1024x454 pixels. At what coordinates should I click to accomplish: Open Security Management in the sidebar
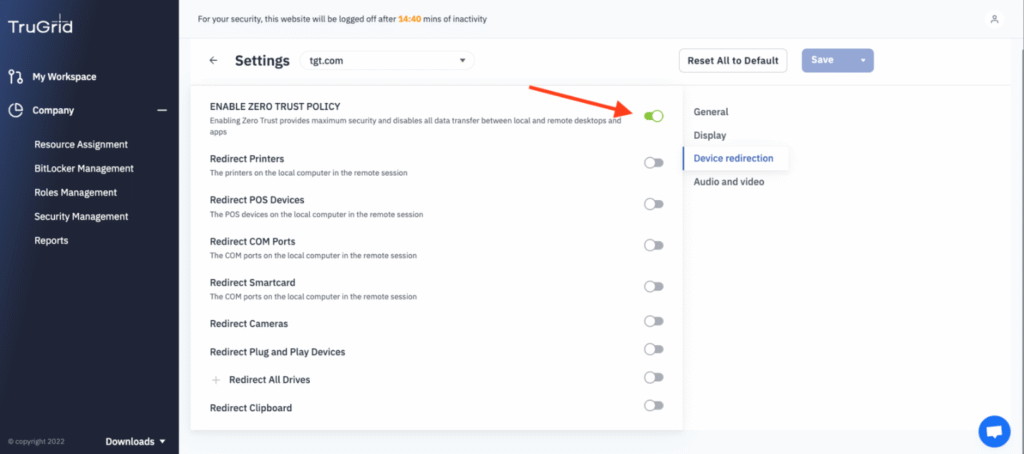pyautogui.click(x=81, y=216)
